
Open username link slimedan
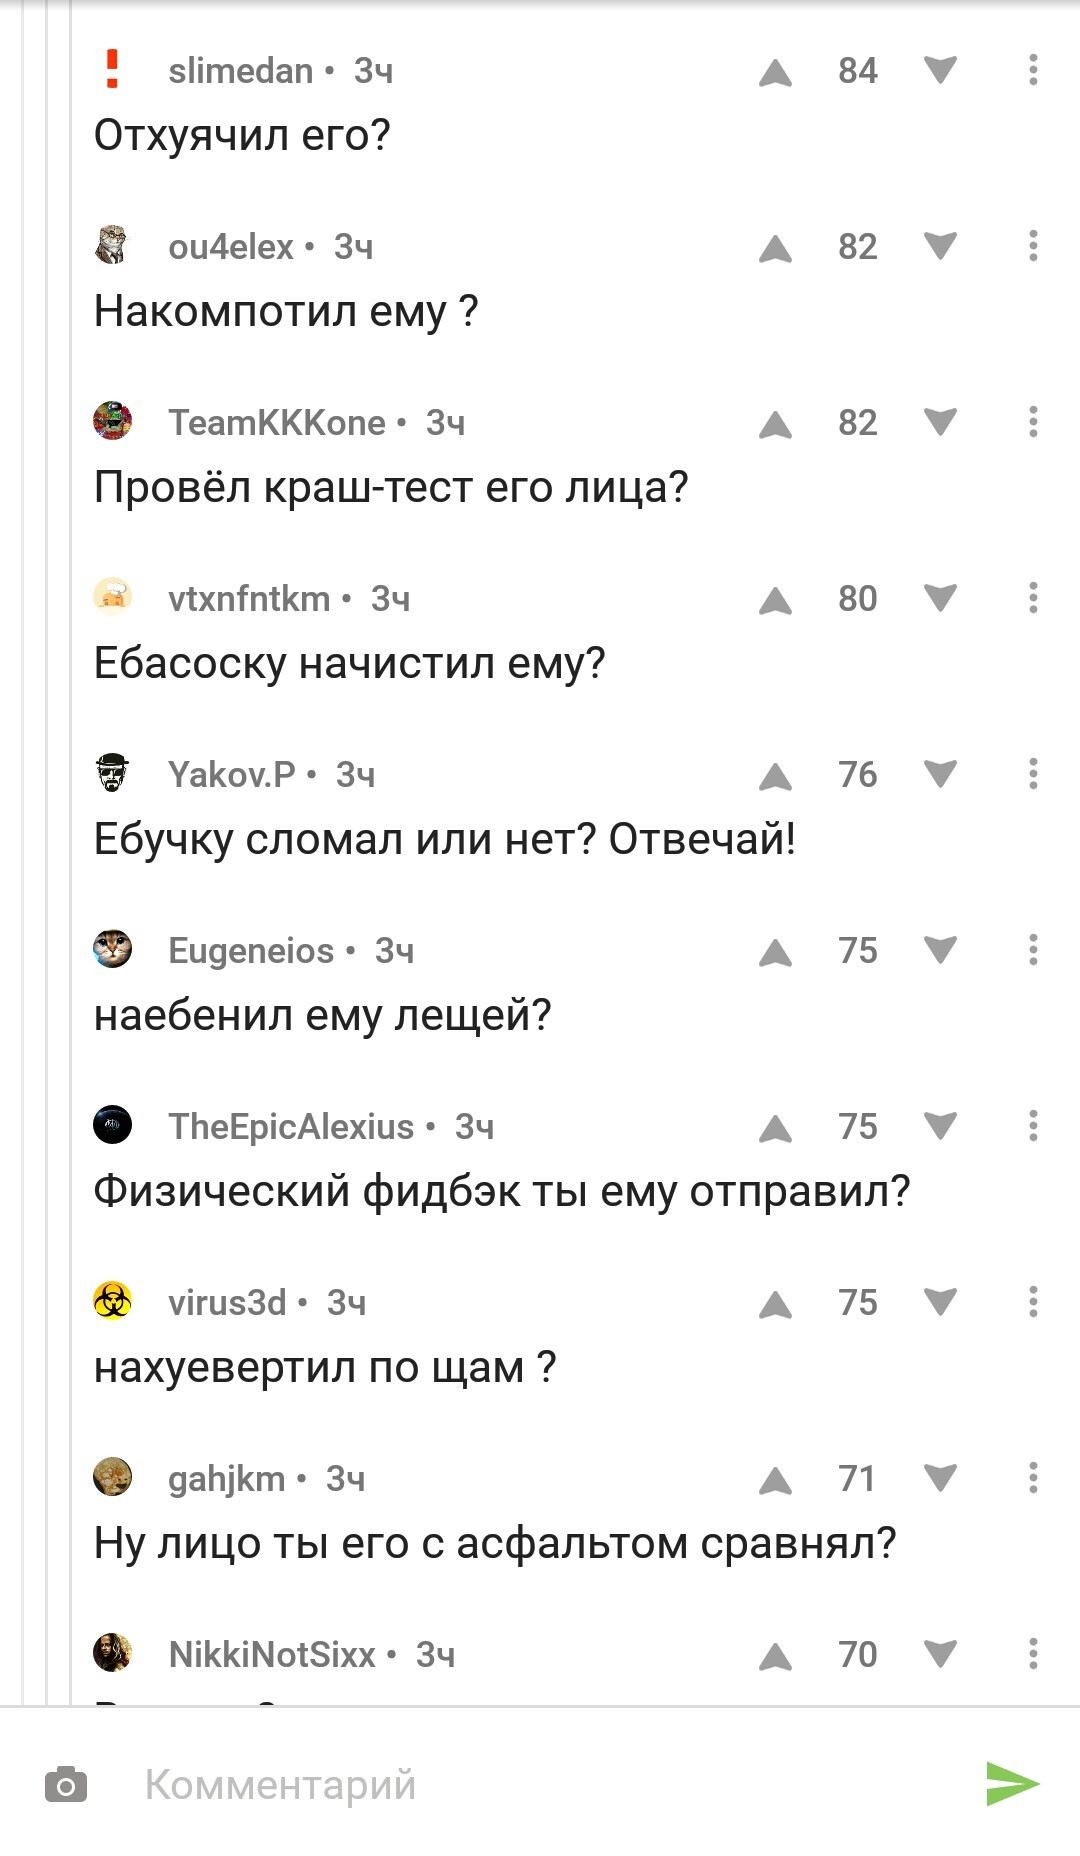click(x=240, y=71)
